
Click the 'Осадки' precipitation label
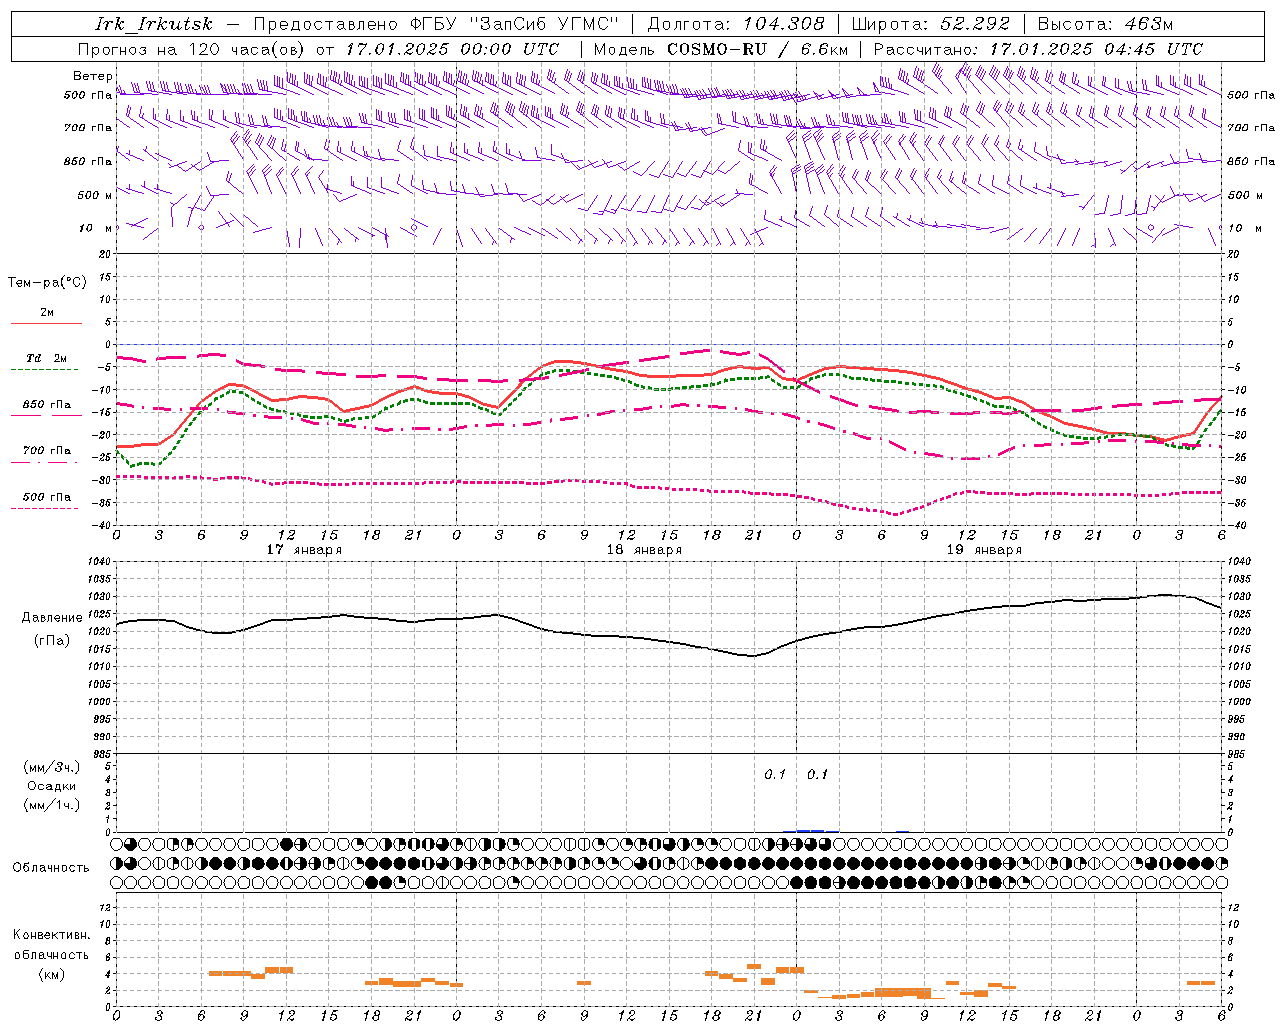pos(52,786)
